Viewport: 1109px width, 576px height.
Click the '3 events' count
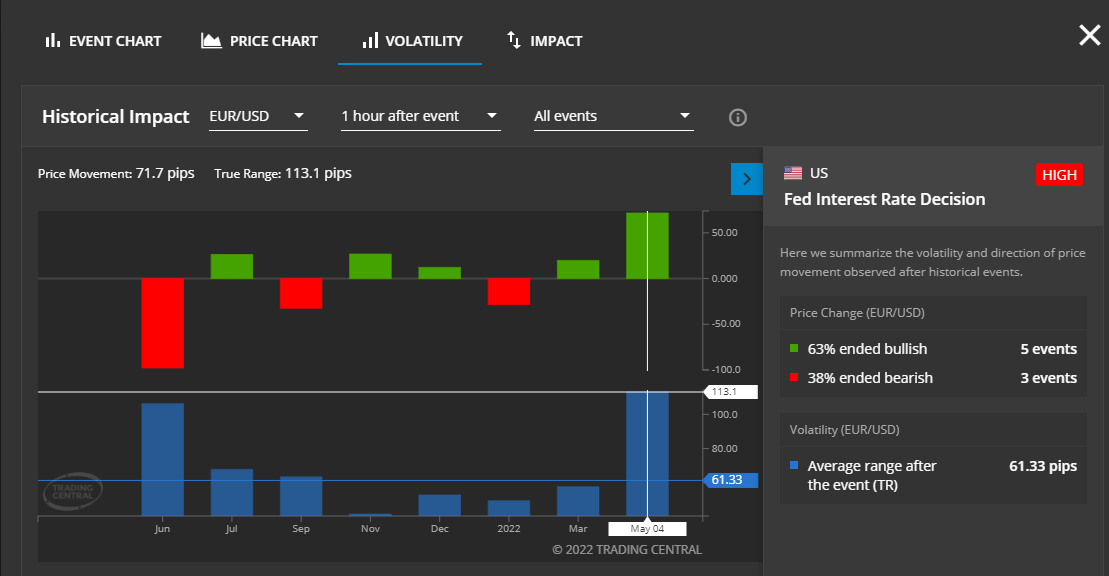pyautogui.click(x=1048, y=378)
